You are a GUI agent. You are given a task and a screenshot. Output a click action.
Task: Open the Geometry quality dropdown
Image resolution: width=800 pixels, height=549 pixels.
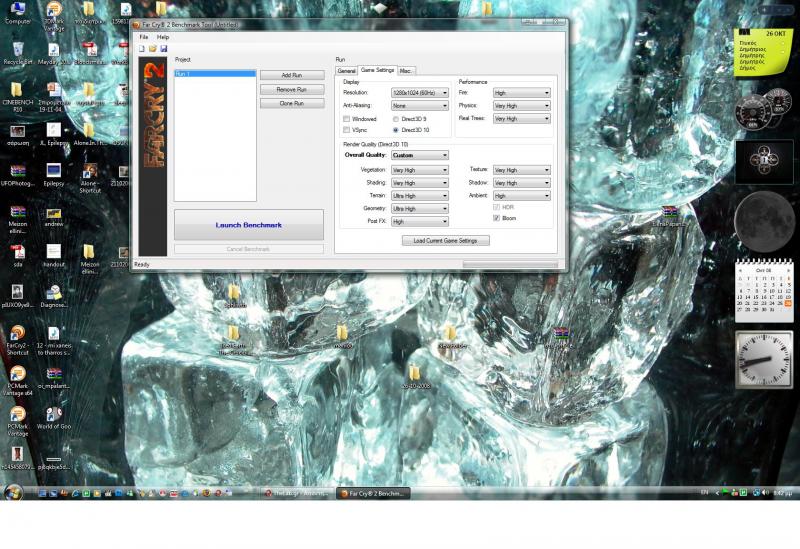point(419,209)
